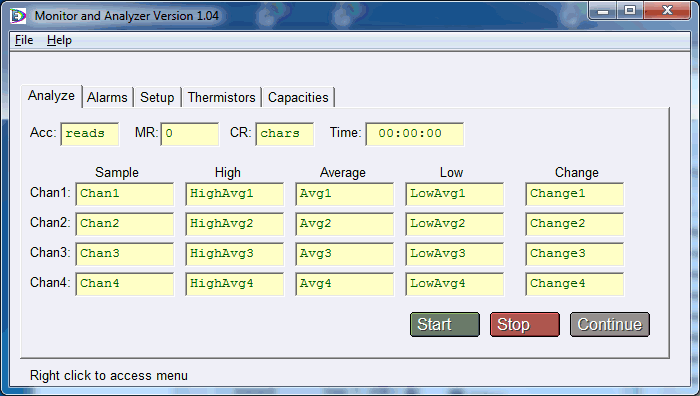Screen dimensions: 700x396
Task: Click the MR field showing 0
Action: (190, 134)
